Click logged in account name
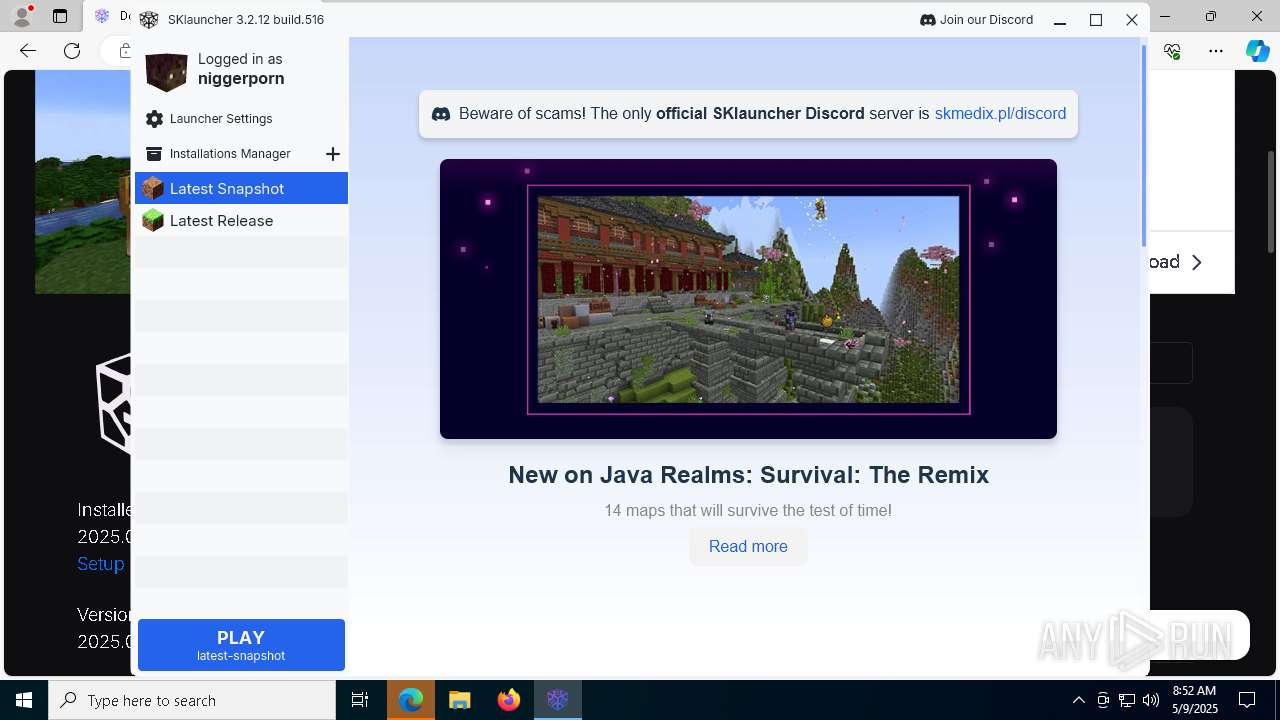Screen dimensions: 1280x720 241,79
